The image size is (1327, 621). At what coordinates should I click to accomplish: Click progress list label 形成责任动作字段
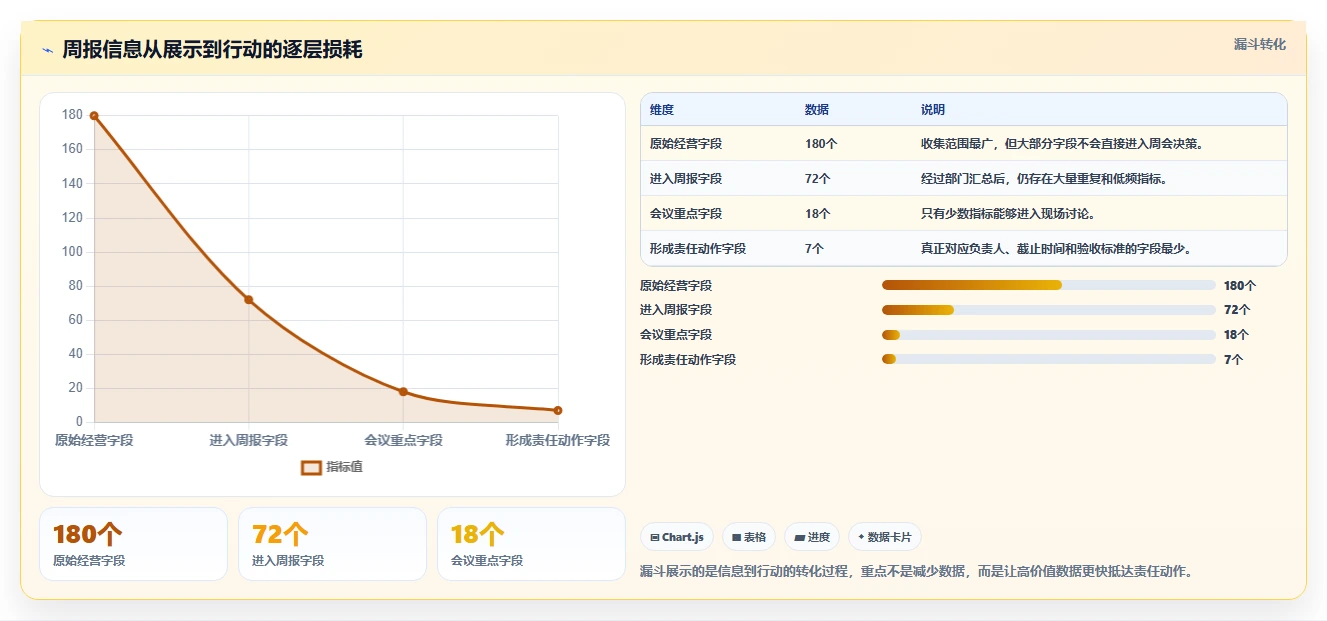tap(688, 359)
